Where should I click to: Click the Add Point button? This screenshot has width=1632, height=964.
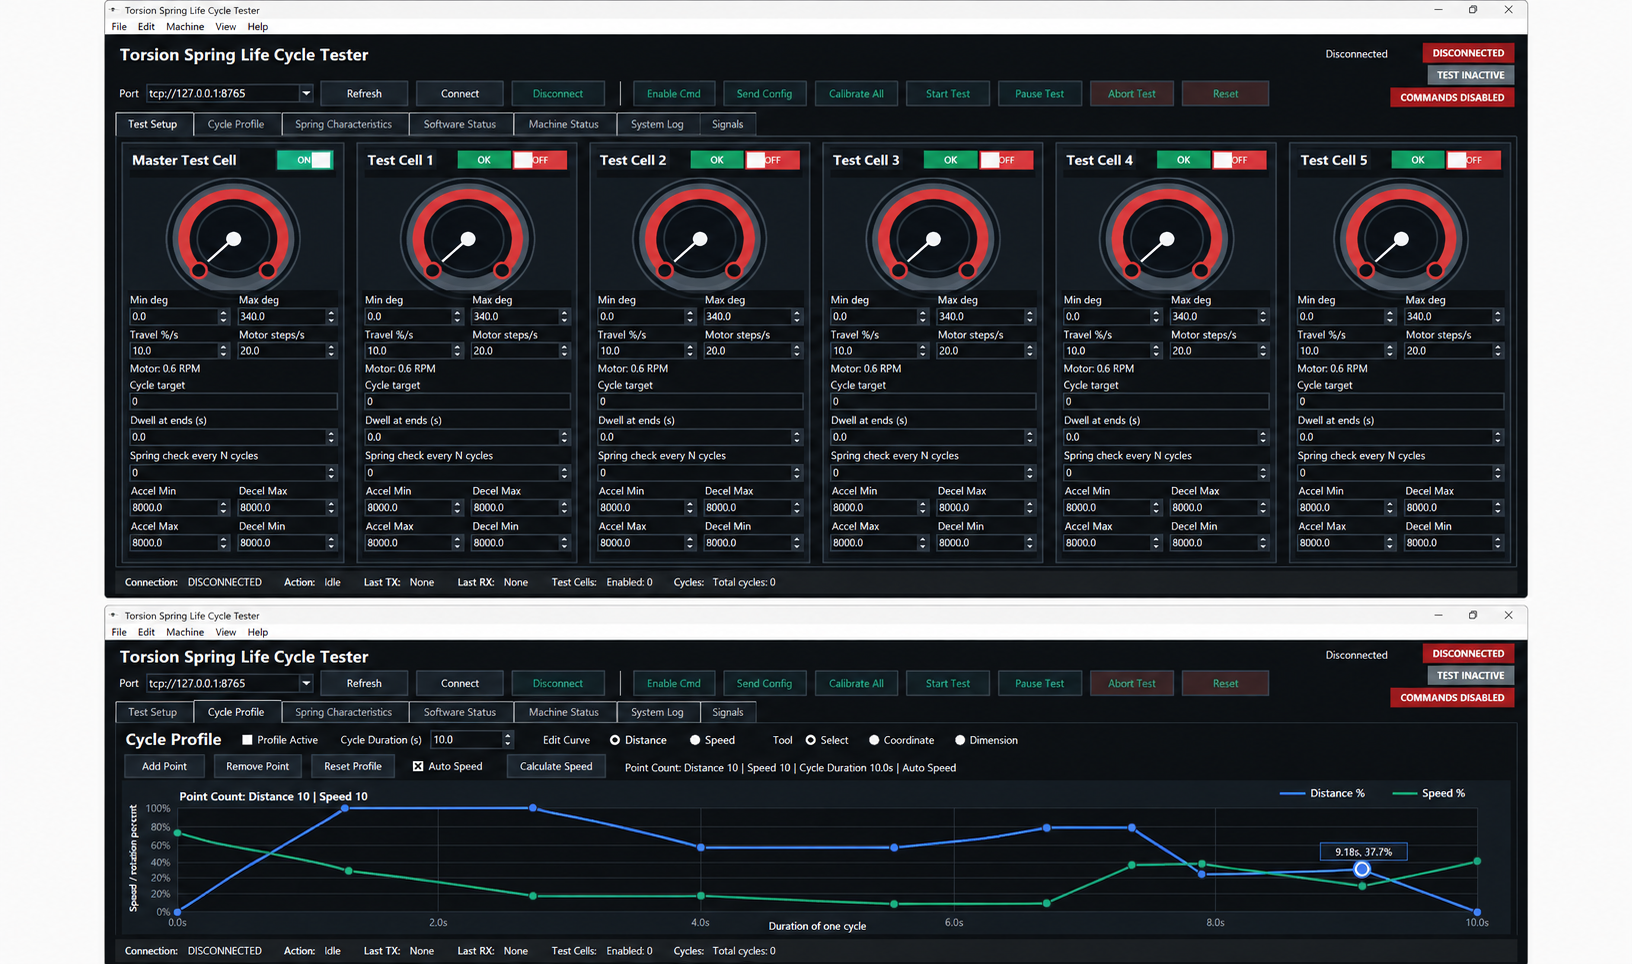(x=164, y=766)
